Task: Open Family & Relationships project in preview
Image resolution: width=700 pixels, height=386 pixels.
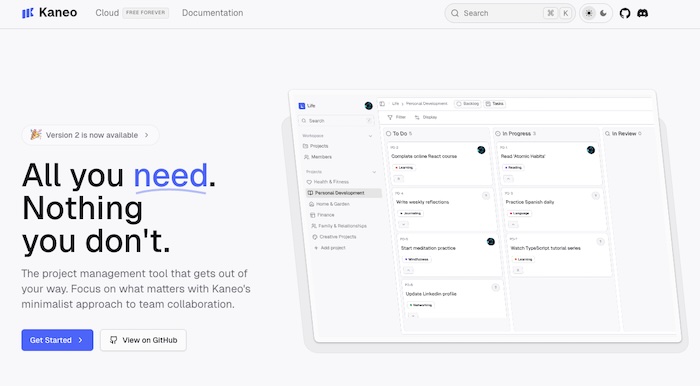Action: click(339, 226)
